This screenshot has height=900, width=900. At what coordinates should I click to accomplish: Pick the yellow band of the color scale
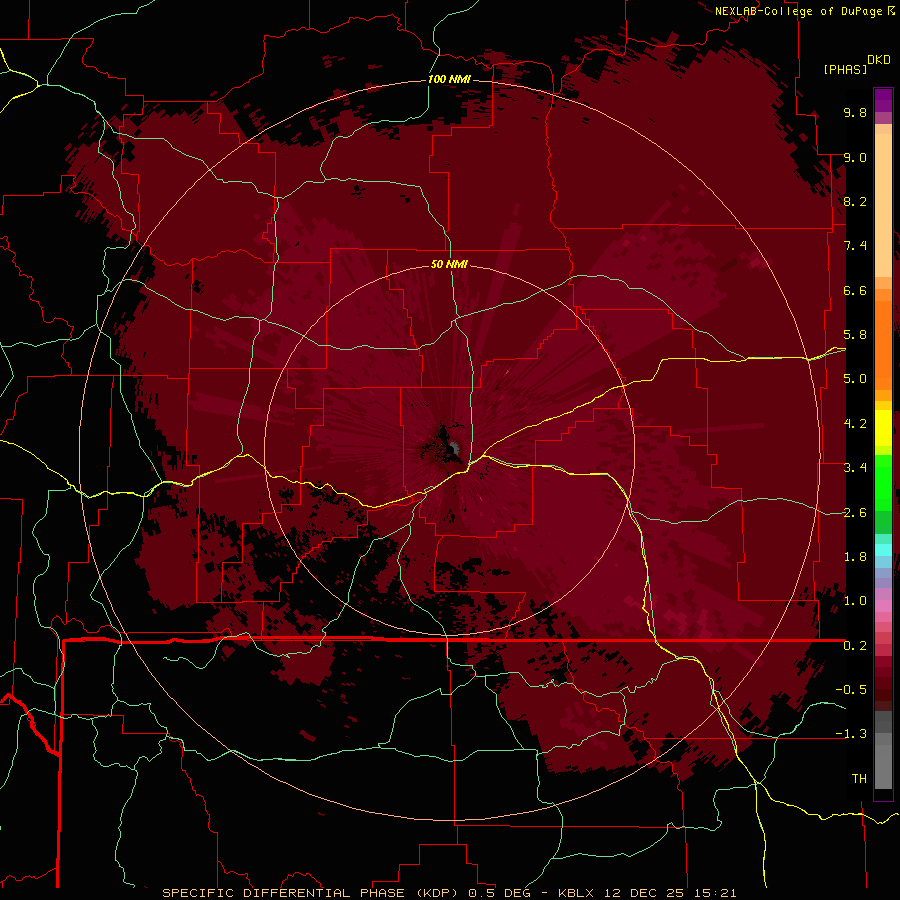coord(883,428)
